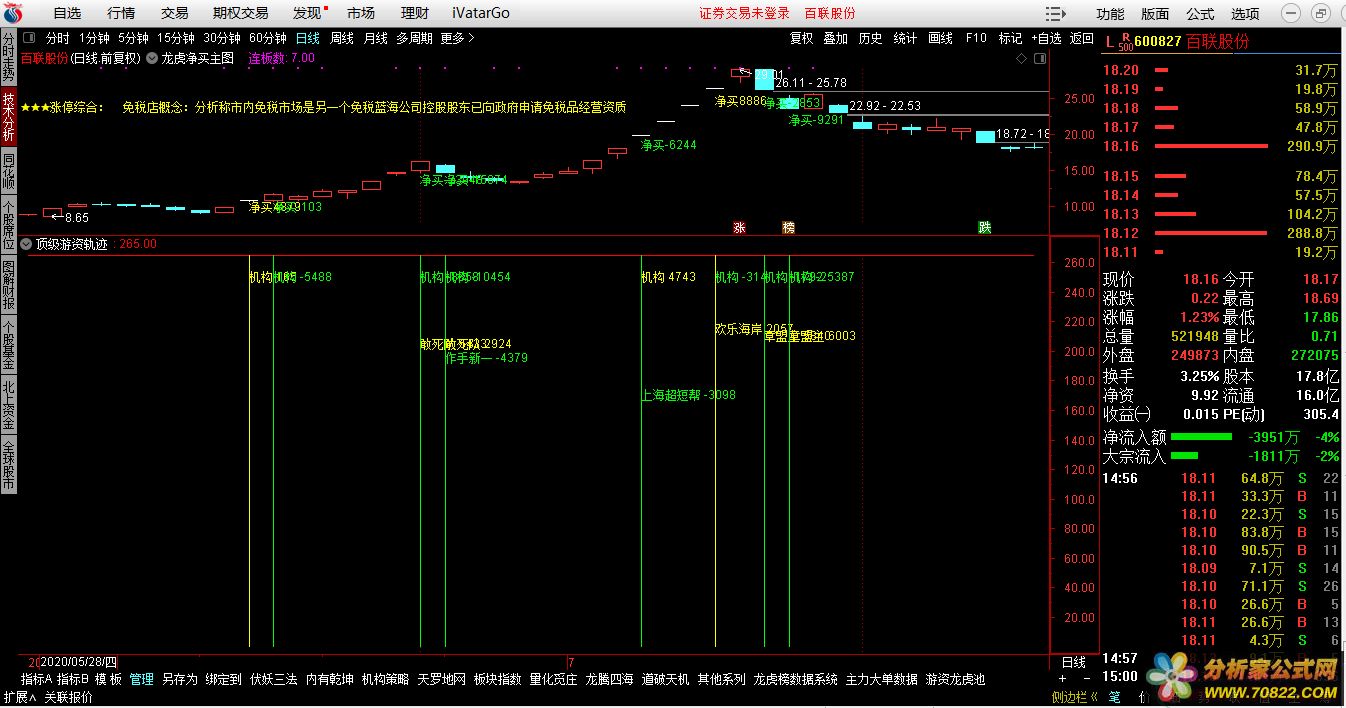This screenshot has height=708, width=1346.
Task: Open 版面 menu
Action: [x=1155, y=13]
